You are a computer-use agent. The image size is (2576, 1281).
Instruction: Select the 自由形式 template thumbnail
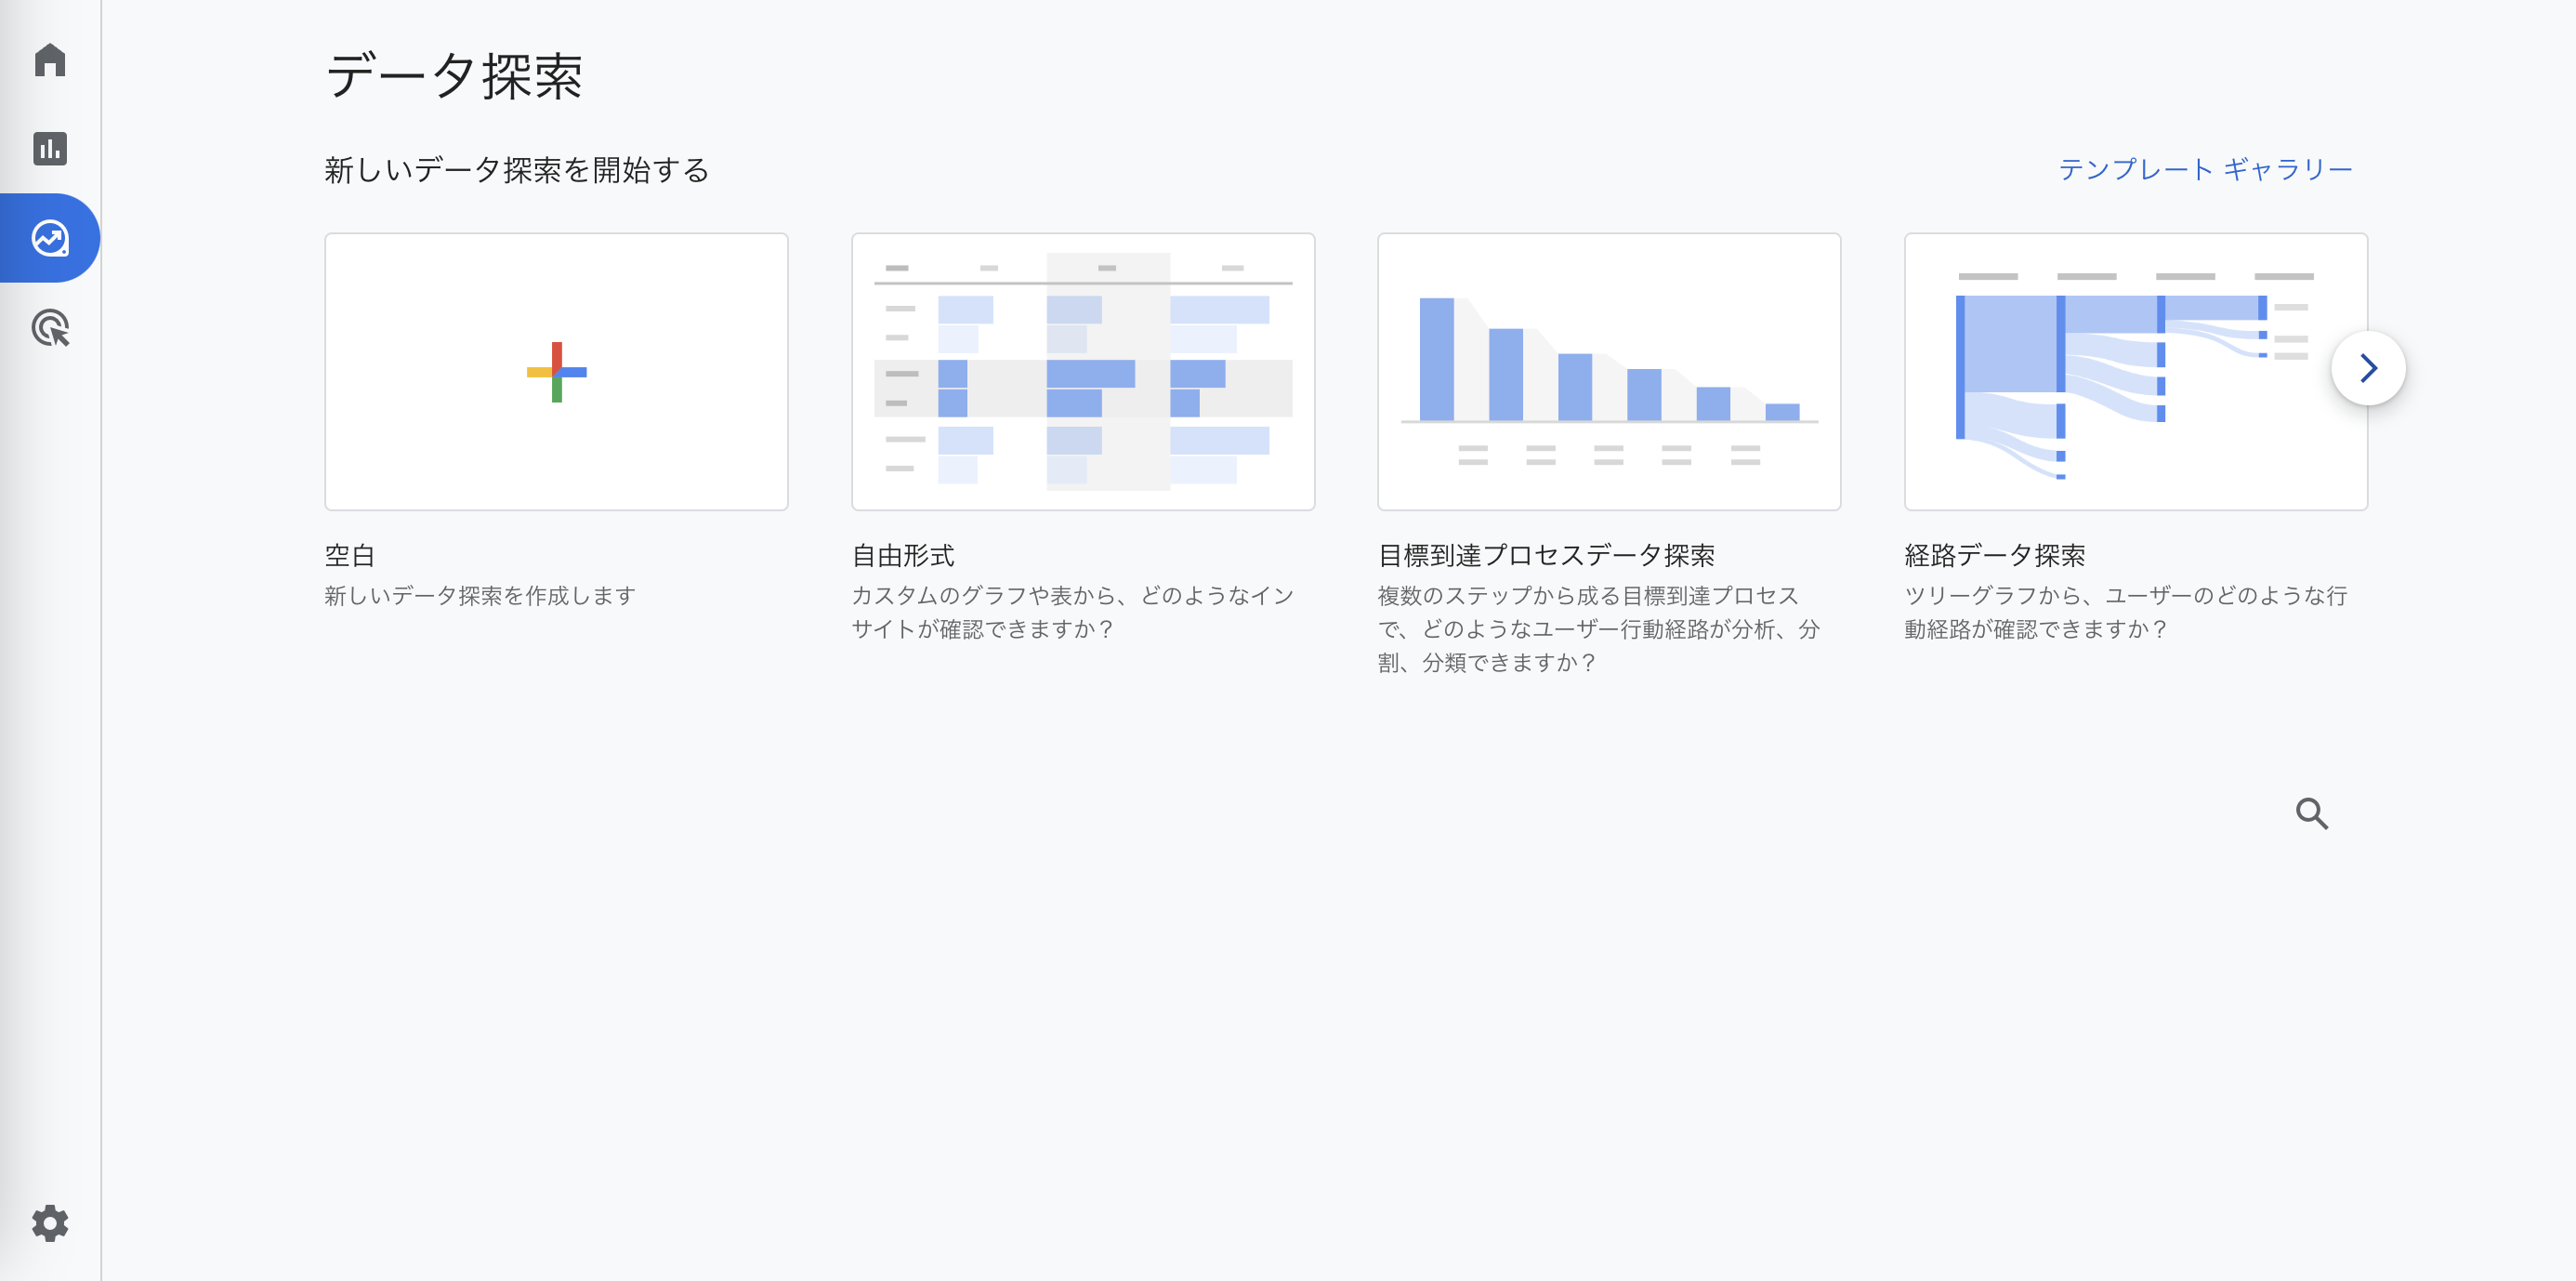click(1082, 372)
